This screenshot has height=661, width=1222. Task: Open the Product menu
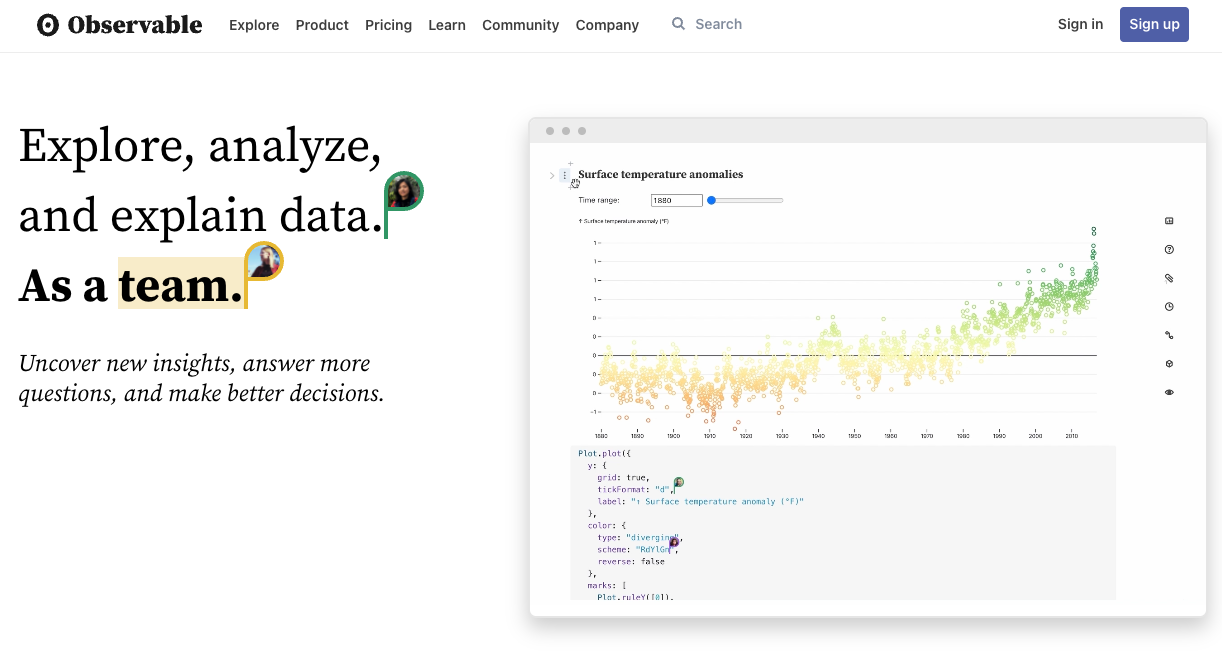tap(322, 25)
